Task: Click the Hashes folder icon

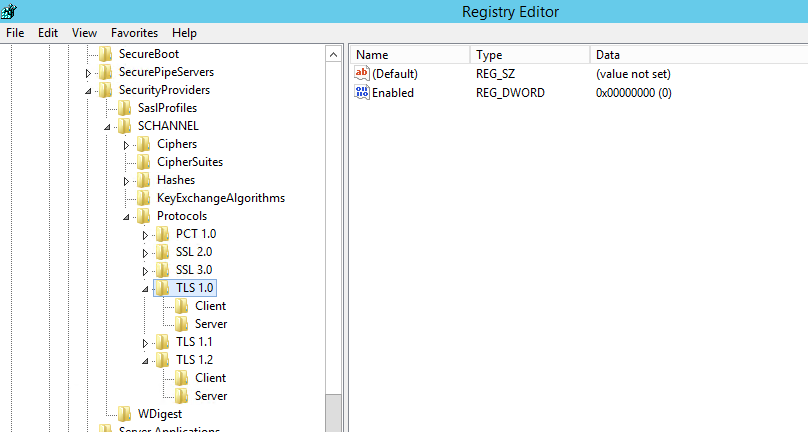Action: pyautogui.click(x=144, y=180)
